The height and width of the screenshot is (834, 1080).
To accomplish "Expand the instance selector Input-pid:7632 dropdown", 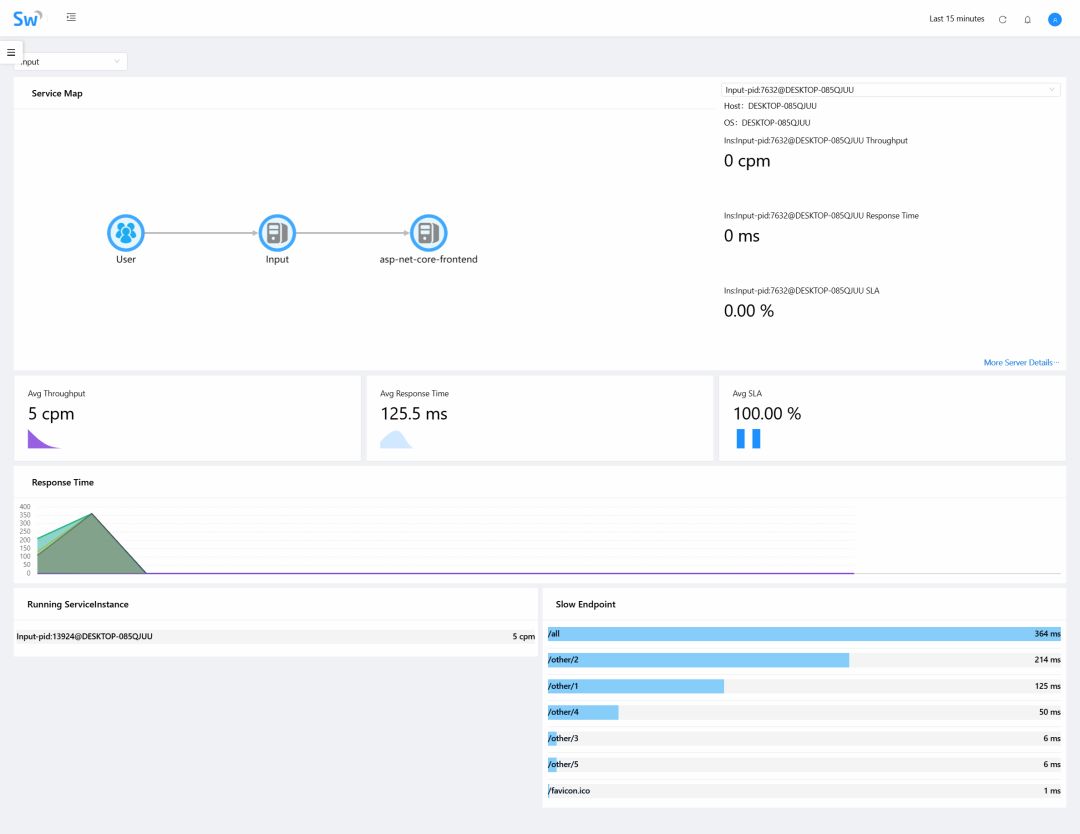I will pyautogui.click(x=889, y=90).
